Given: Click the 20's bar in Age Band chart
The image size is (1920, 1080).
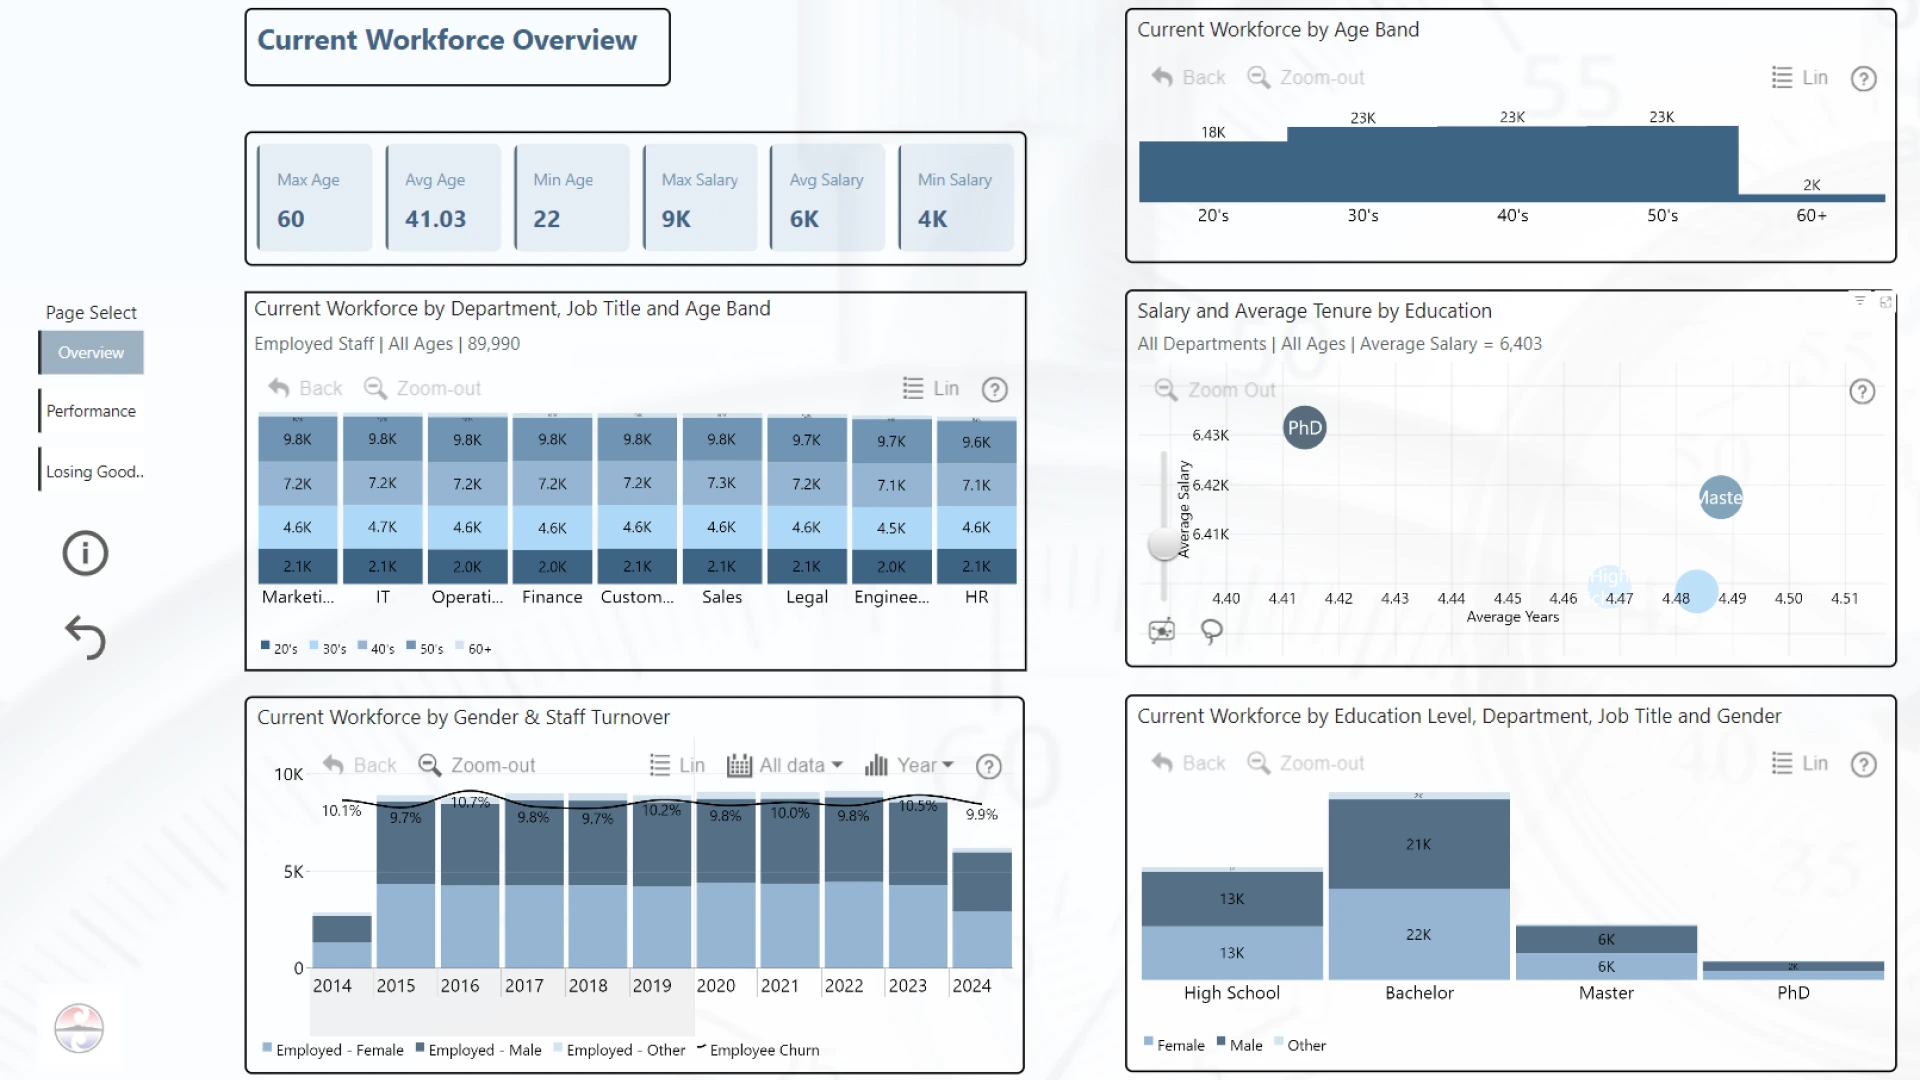Looking at the screenshot, I should [1213, 171].
